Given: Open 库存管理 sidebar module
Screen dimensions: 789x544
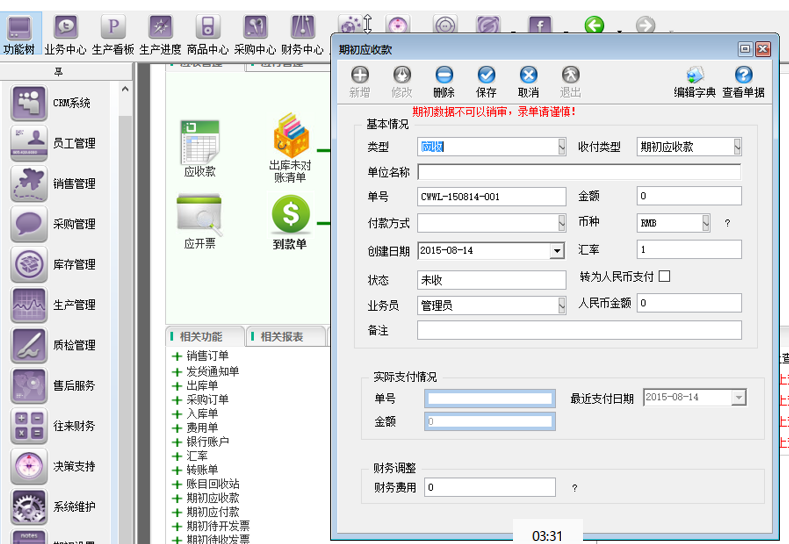Looking at the screenshot, I should pos(53,264).
